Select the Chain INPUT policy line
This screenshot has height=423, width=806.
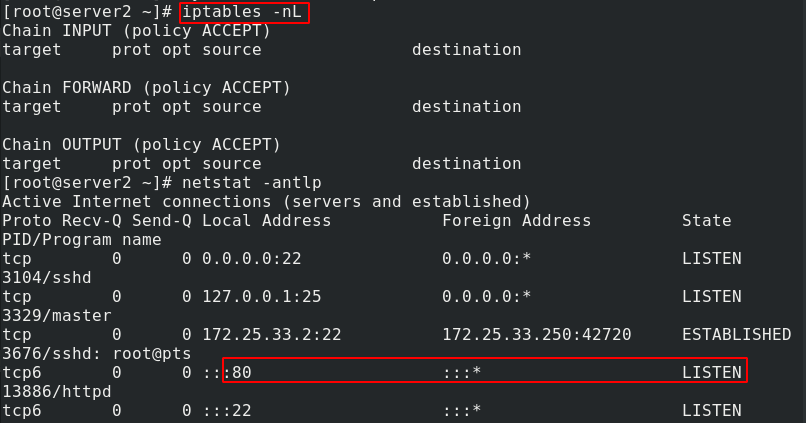pyautogui.click(x=136, y=31)
